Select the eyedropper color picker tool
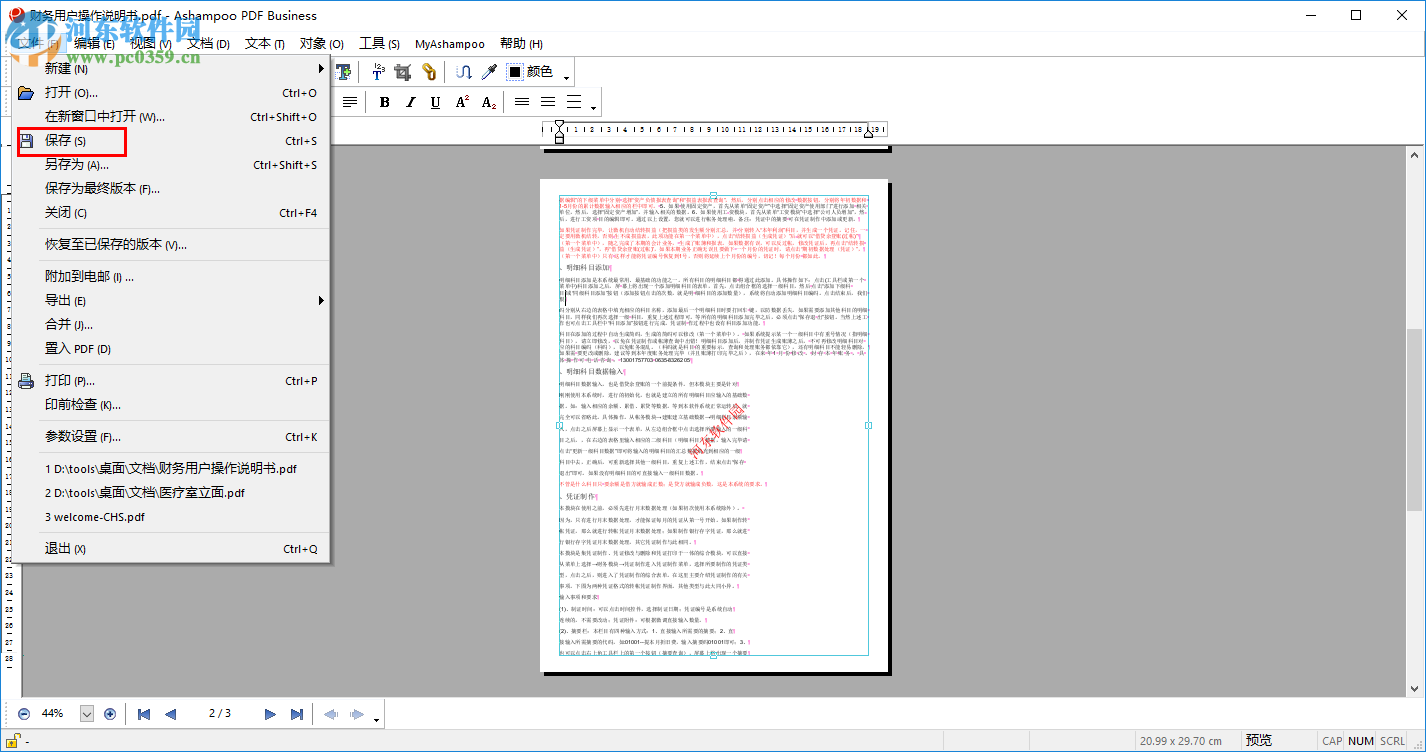The width and height of the screenshot is (1426, 752). [488, 72]
